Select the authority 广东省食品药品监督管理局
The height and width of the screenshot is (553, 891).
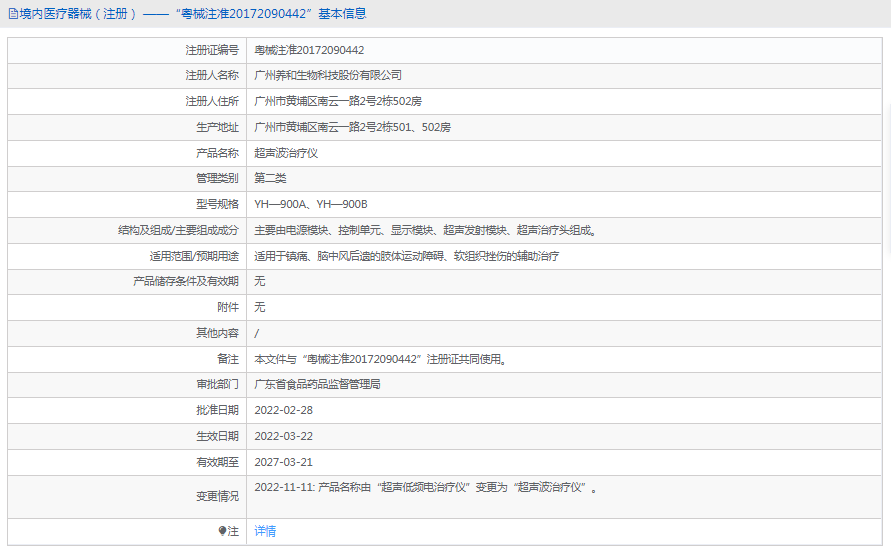pos(317,384)
